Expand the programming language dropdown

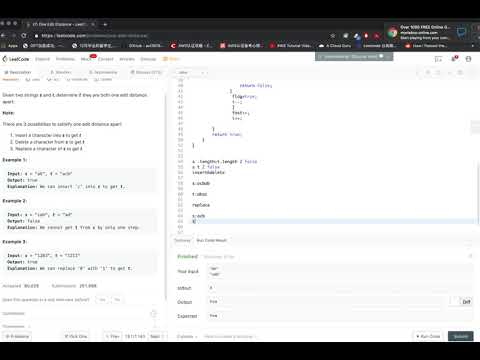tap(191, 72)
